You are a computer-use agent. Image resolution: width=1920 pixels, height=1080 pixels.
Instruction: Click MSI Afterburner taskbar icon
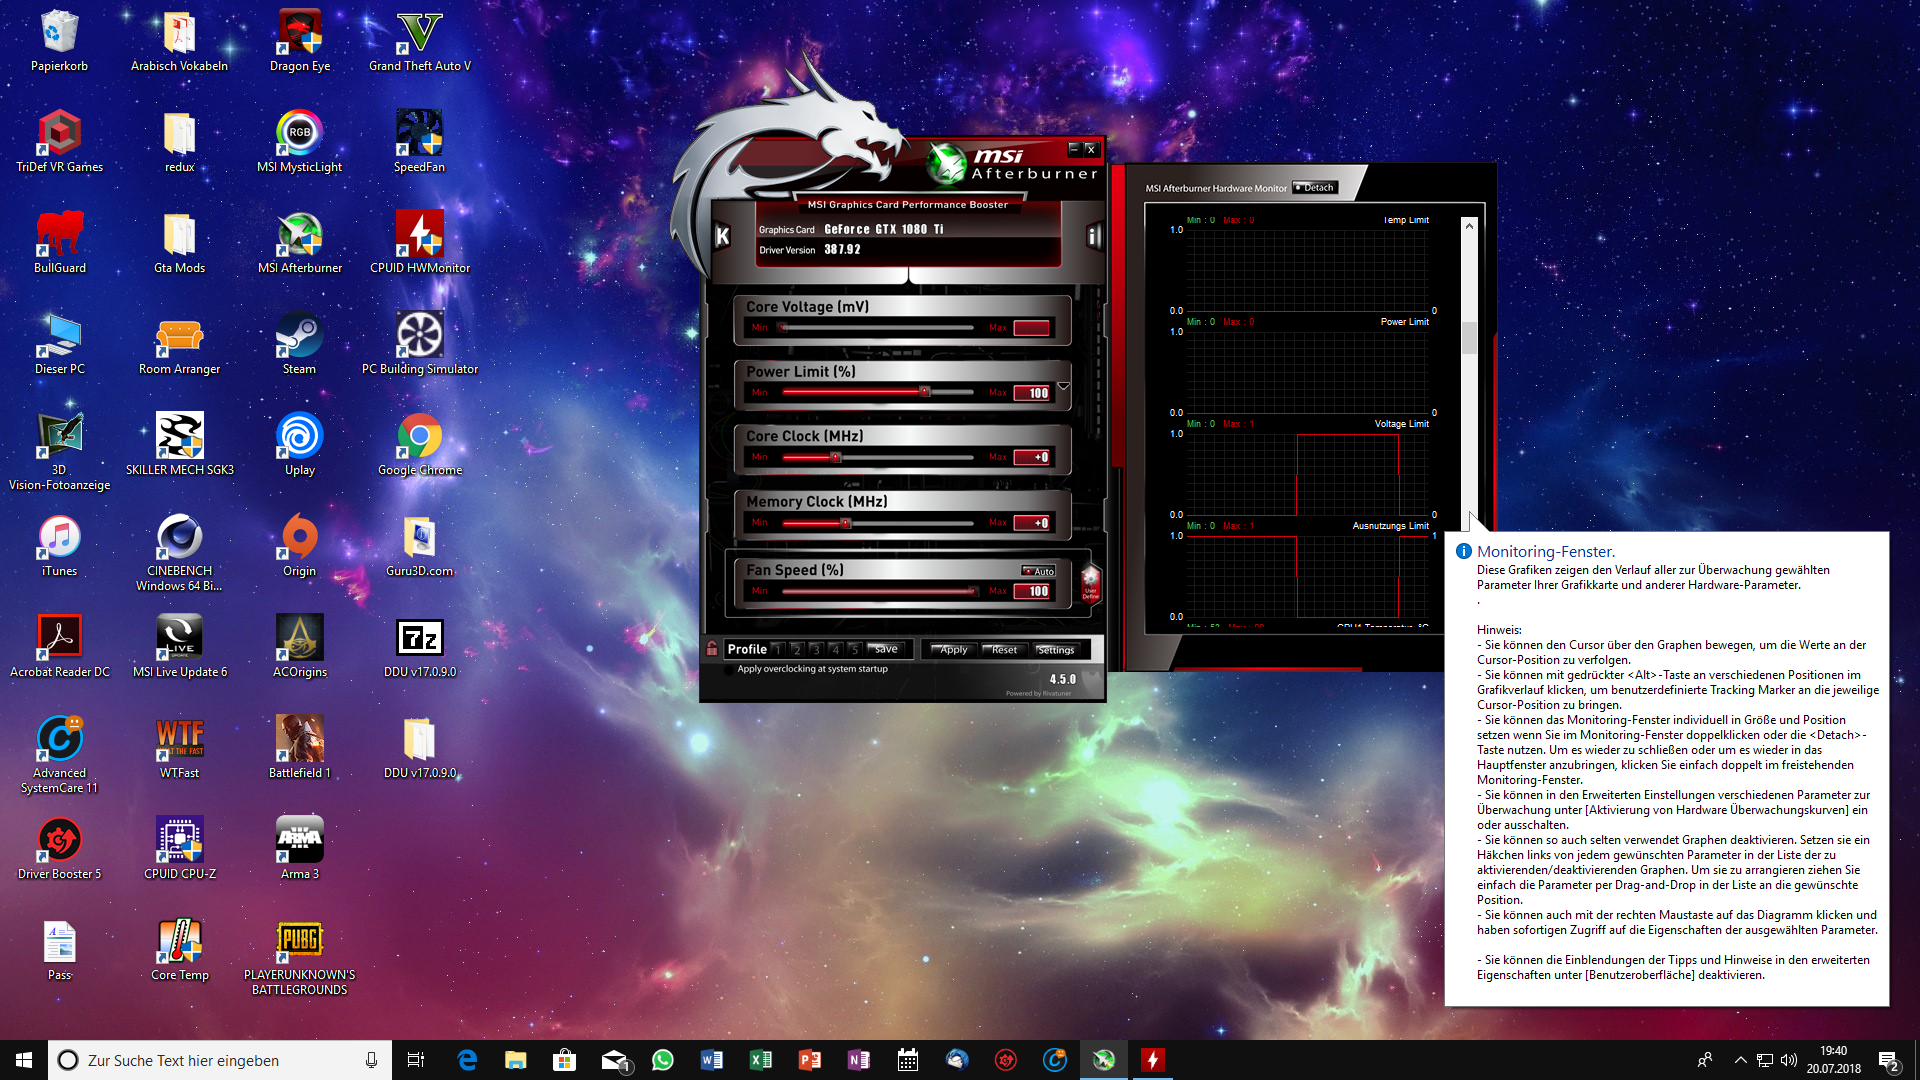tap(1103, 1060)
